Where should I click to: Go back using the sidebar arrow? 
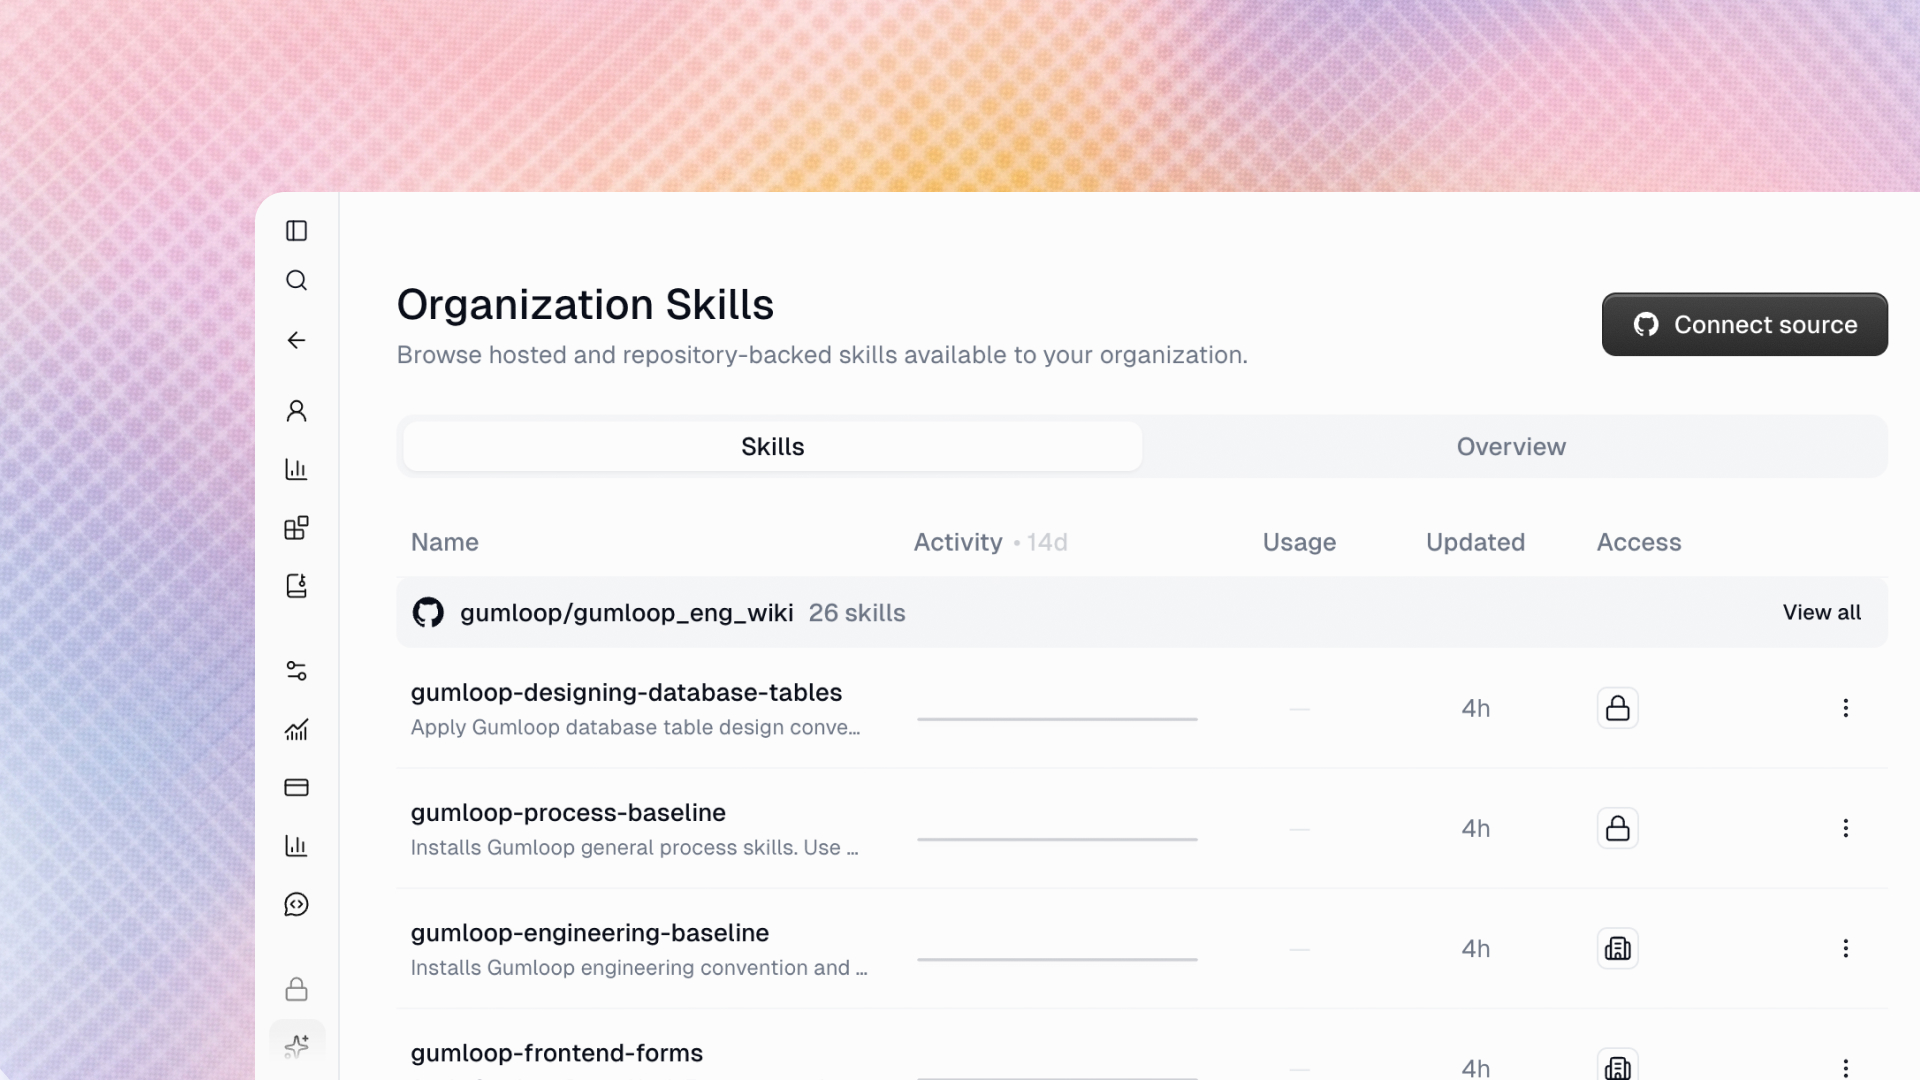coord(296,340)
